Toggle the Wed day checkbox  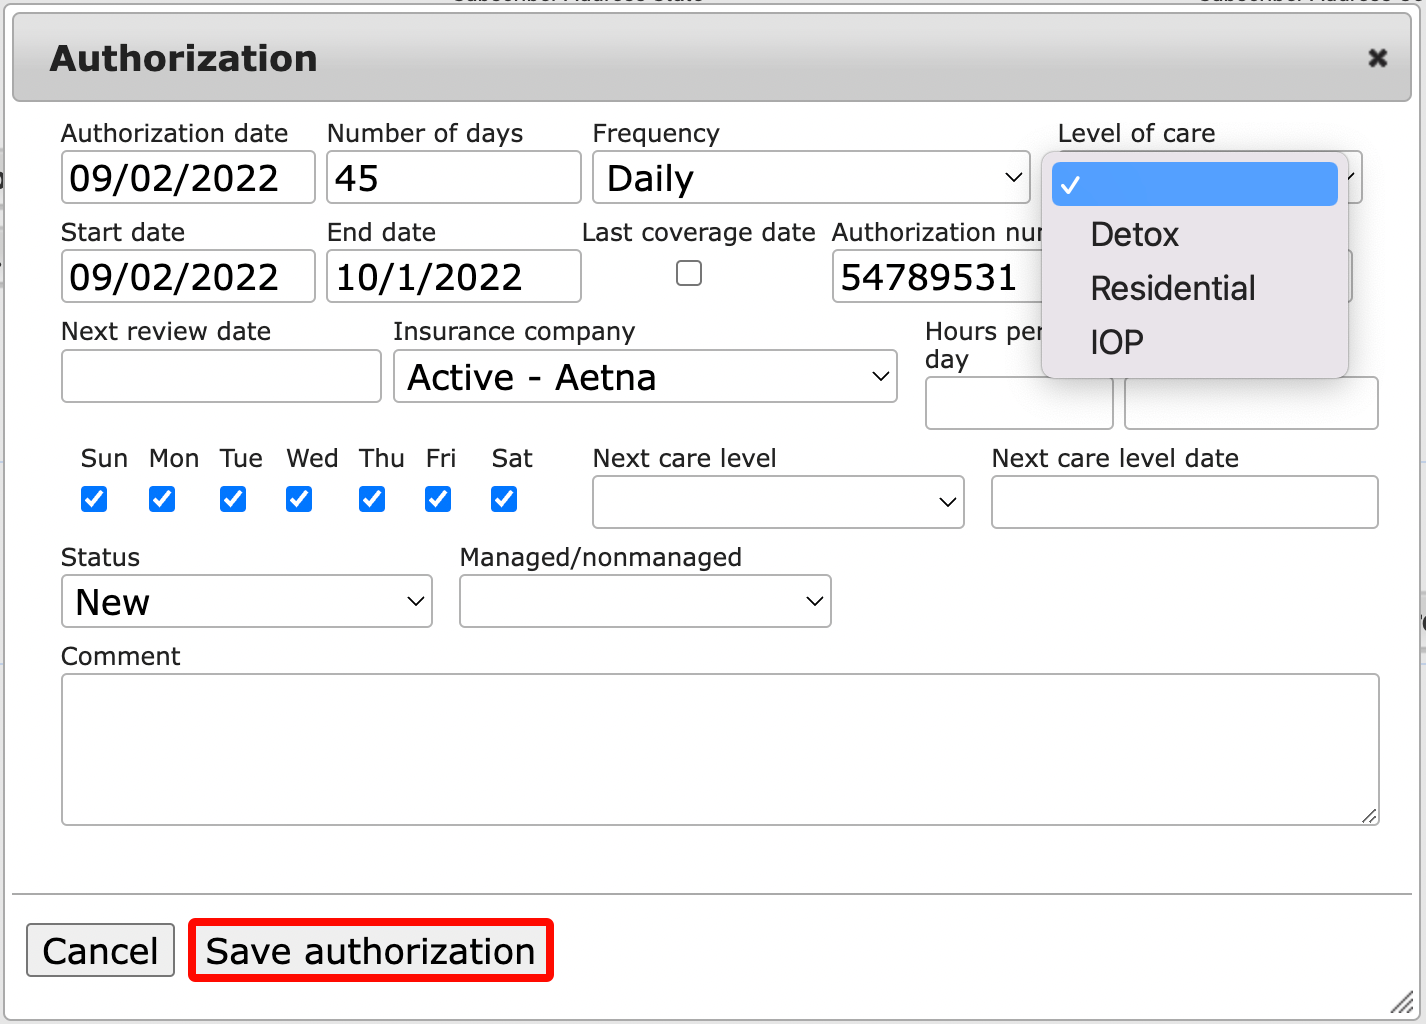tap(299, 499)
